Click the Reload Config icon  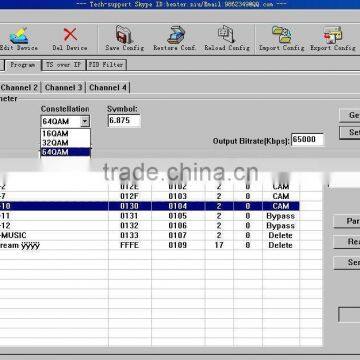(227, 35)
